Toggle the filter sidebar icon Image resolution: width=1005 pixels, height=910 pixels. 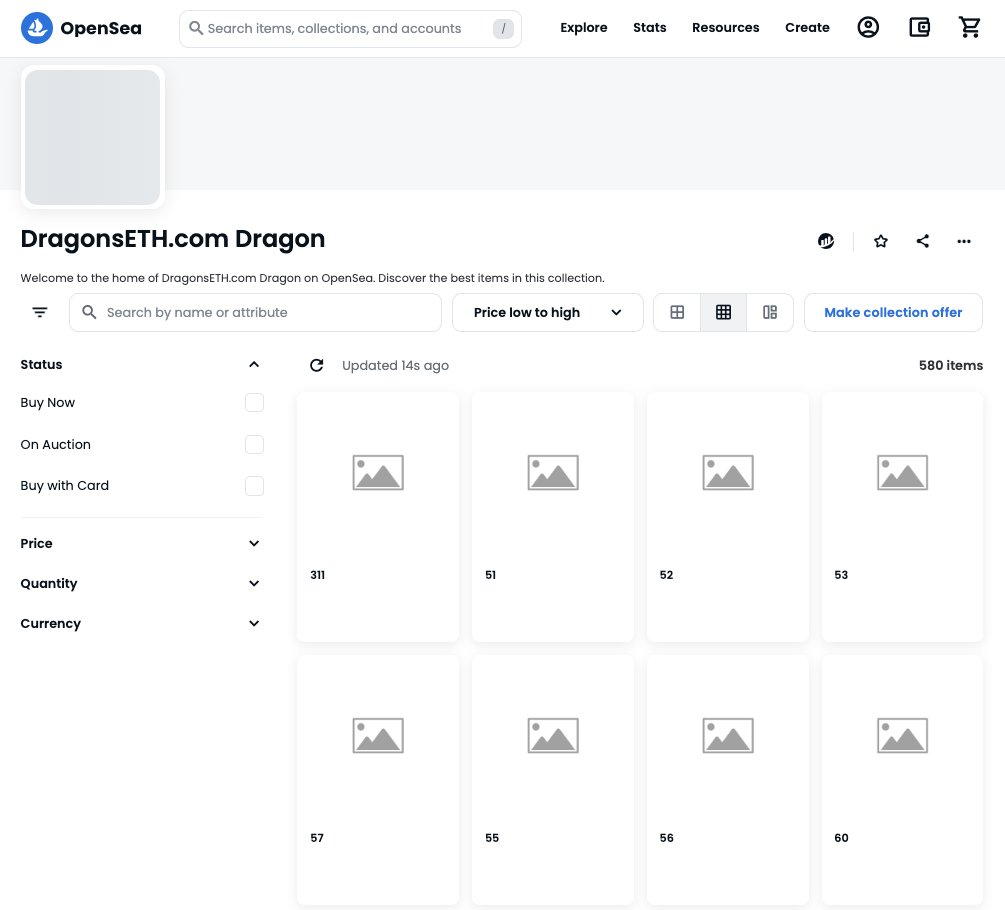[40, 312]
